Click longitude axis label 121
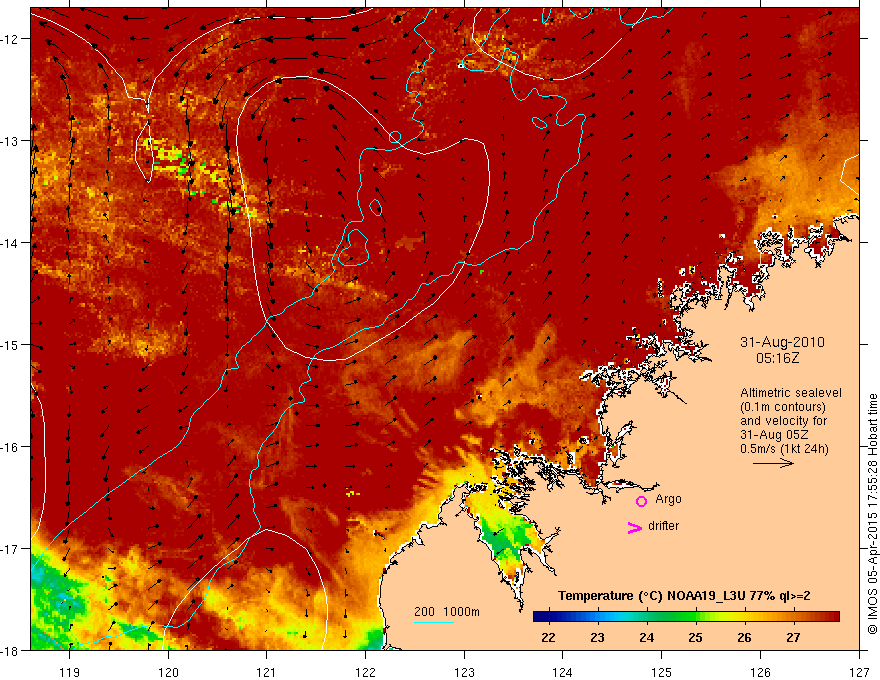 click(267, 672)
